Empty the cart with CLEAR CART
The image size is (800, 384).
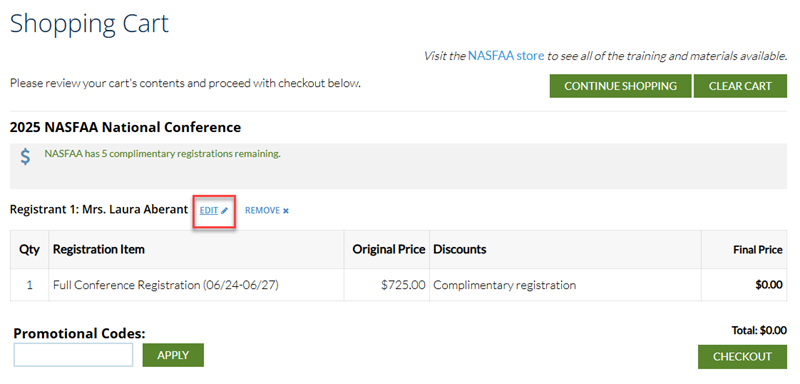pyautogui.click(x=740, y=86)
